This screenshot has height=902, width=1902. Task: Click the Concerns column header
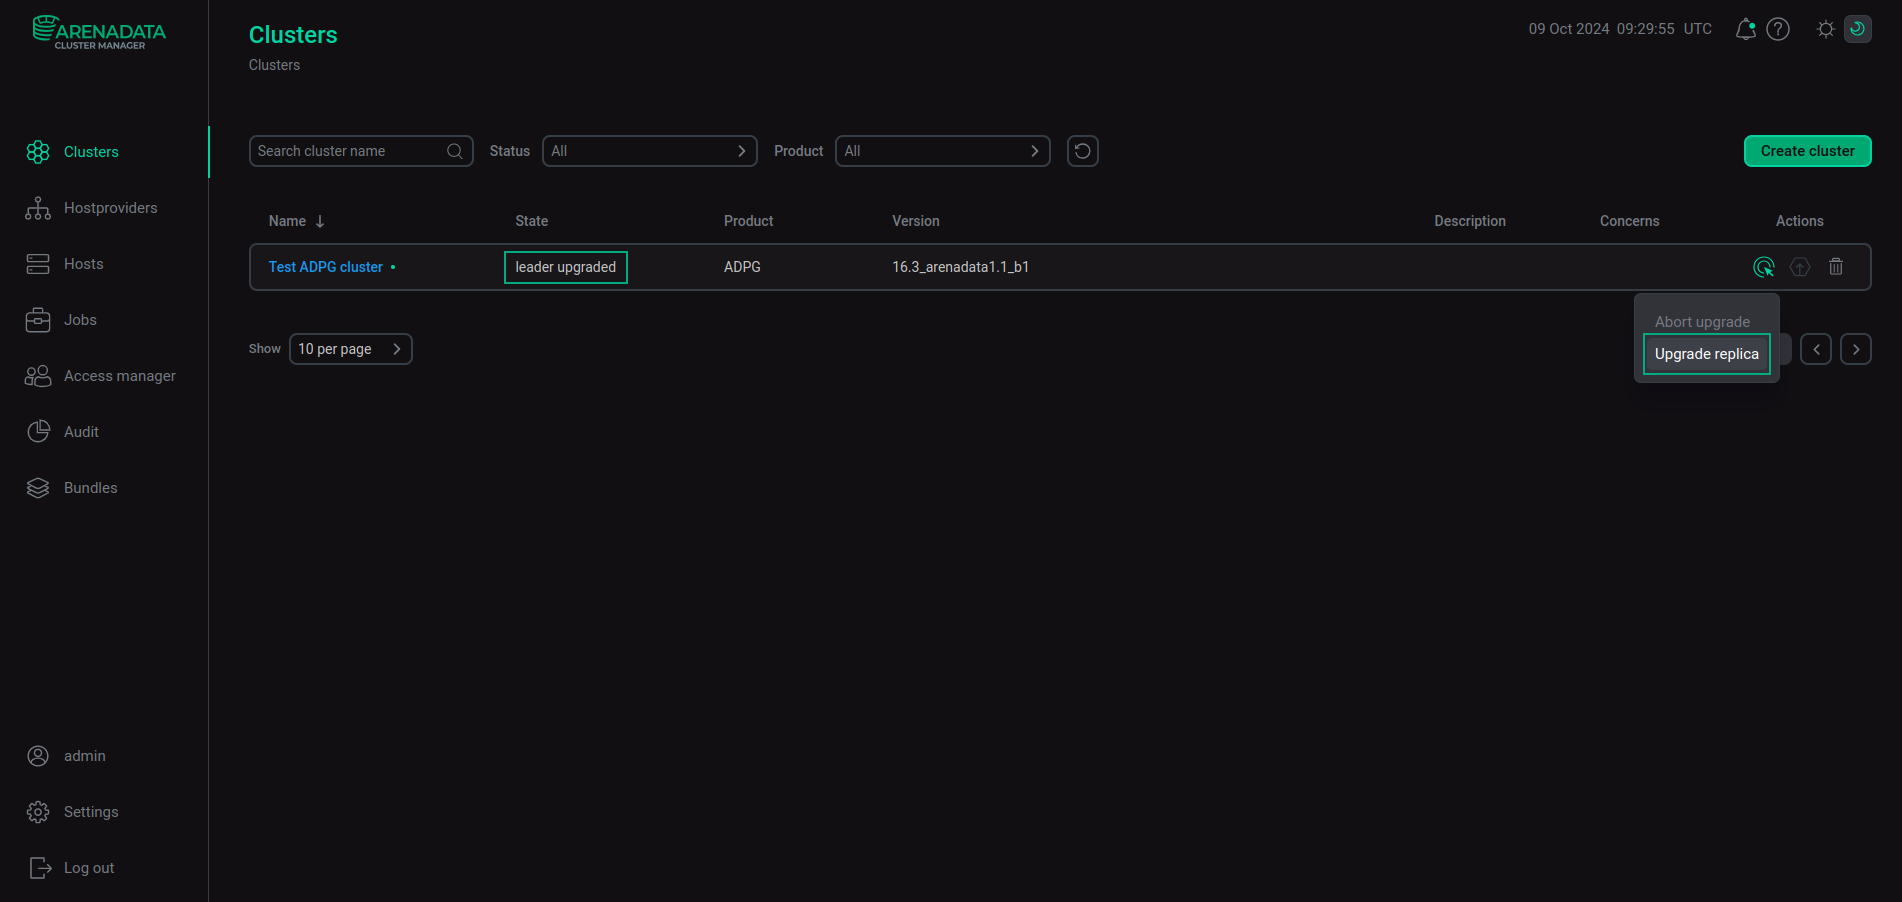coord(1630,221)
